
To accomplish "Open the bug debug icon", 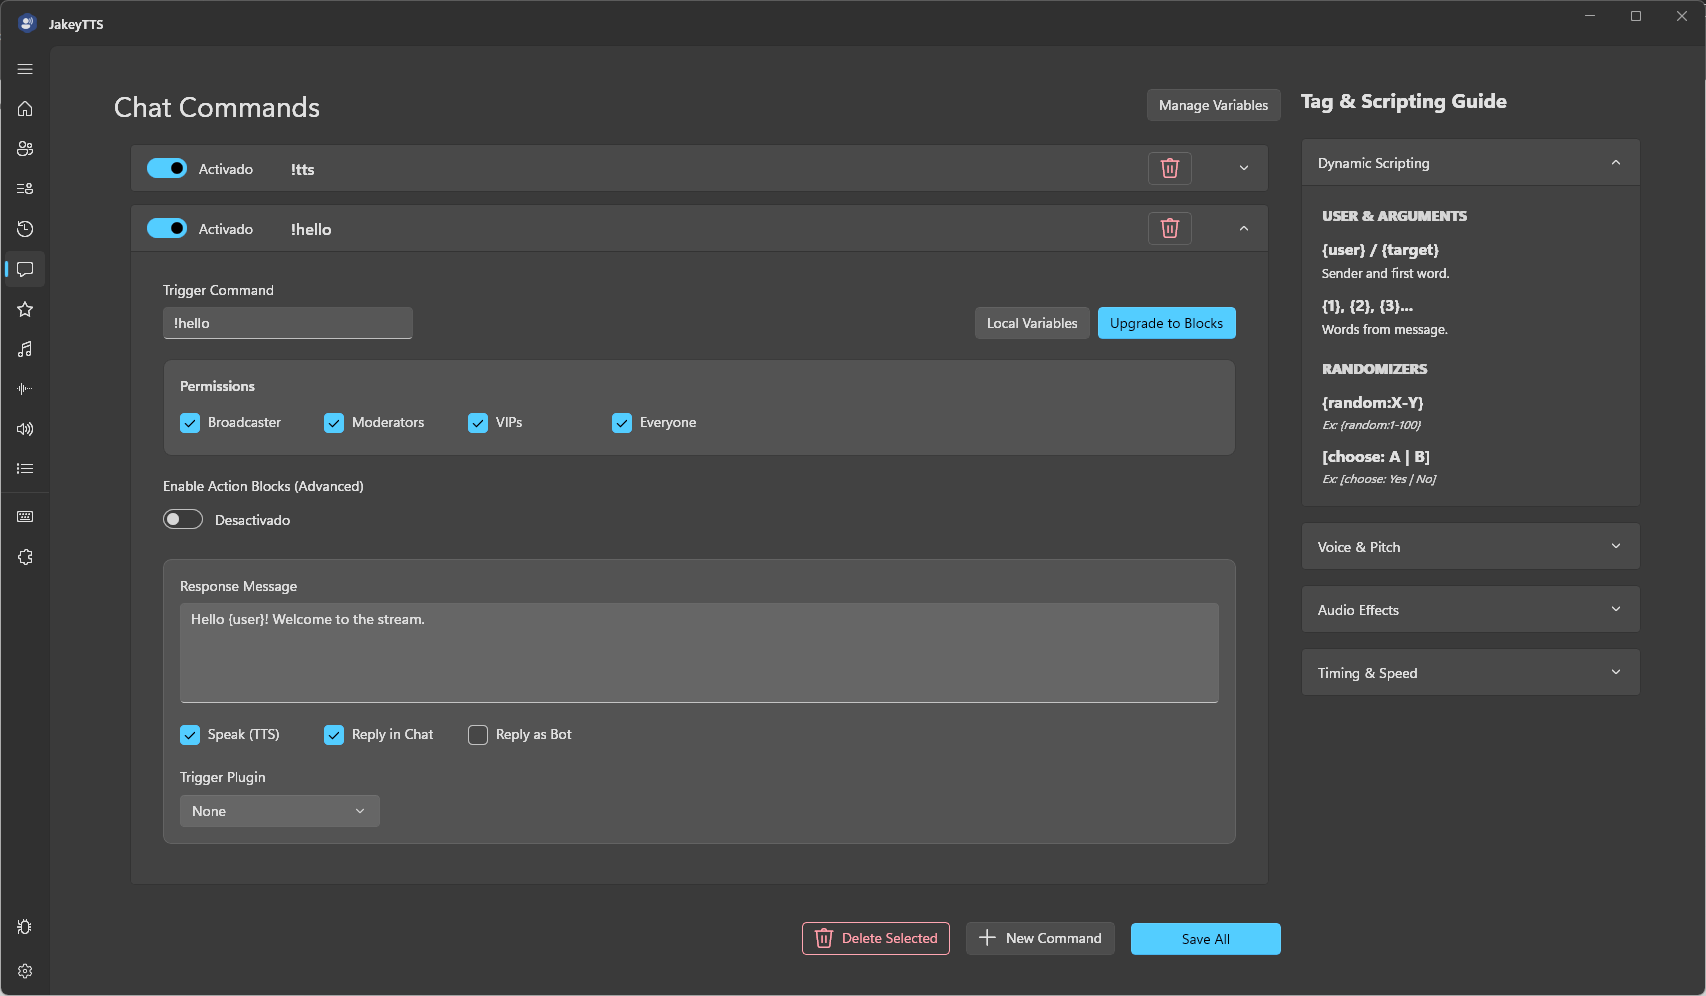I will (x=25, y=927).
